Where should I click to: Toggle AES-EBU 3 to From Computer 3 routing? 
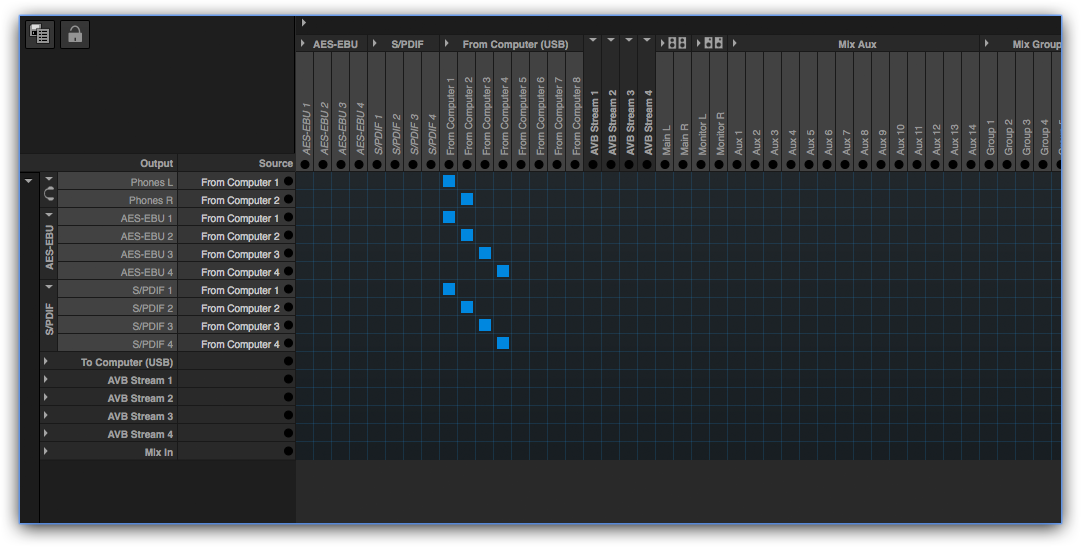(485, 253)
